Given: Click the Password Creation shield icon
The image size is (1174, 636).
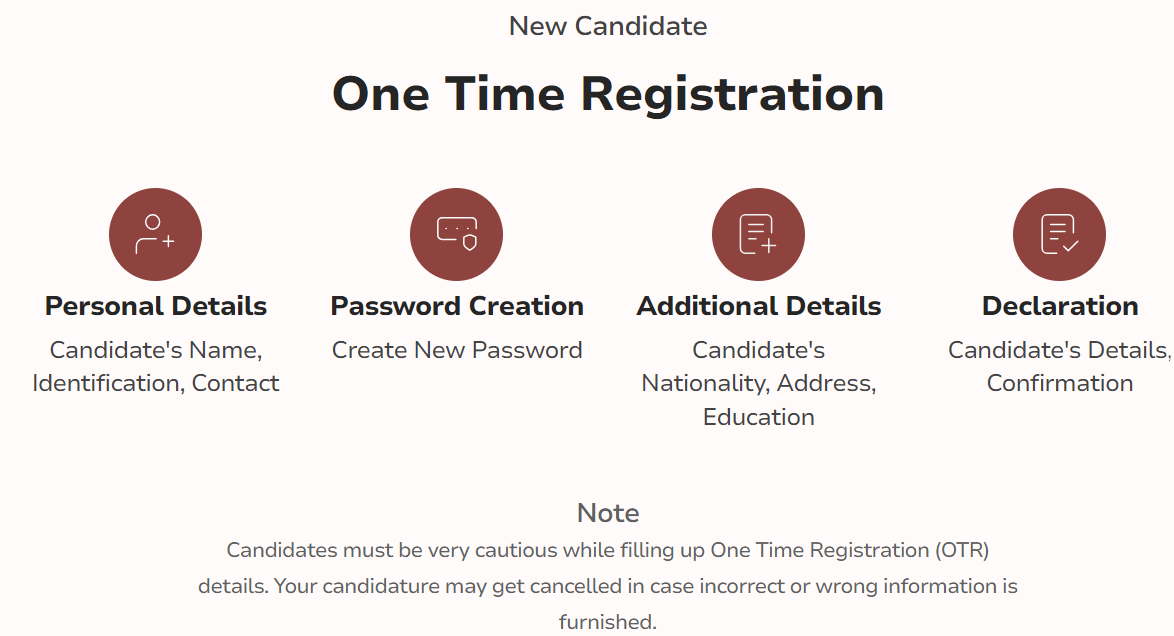Looking at the screenshot, I should (x=457, y=234).
